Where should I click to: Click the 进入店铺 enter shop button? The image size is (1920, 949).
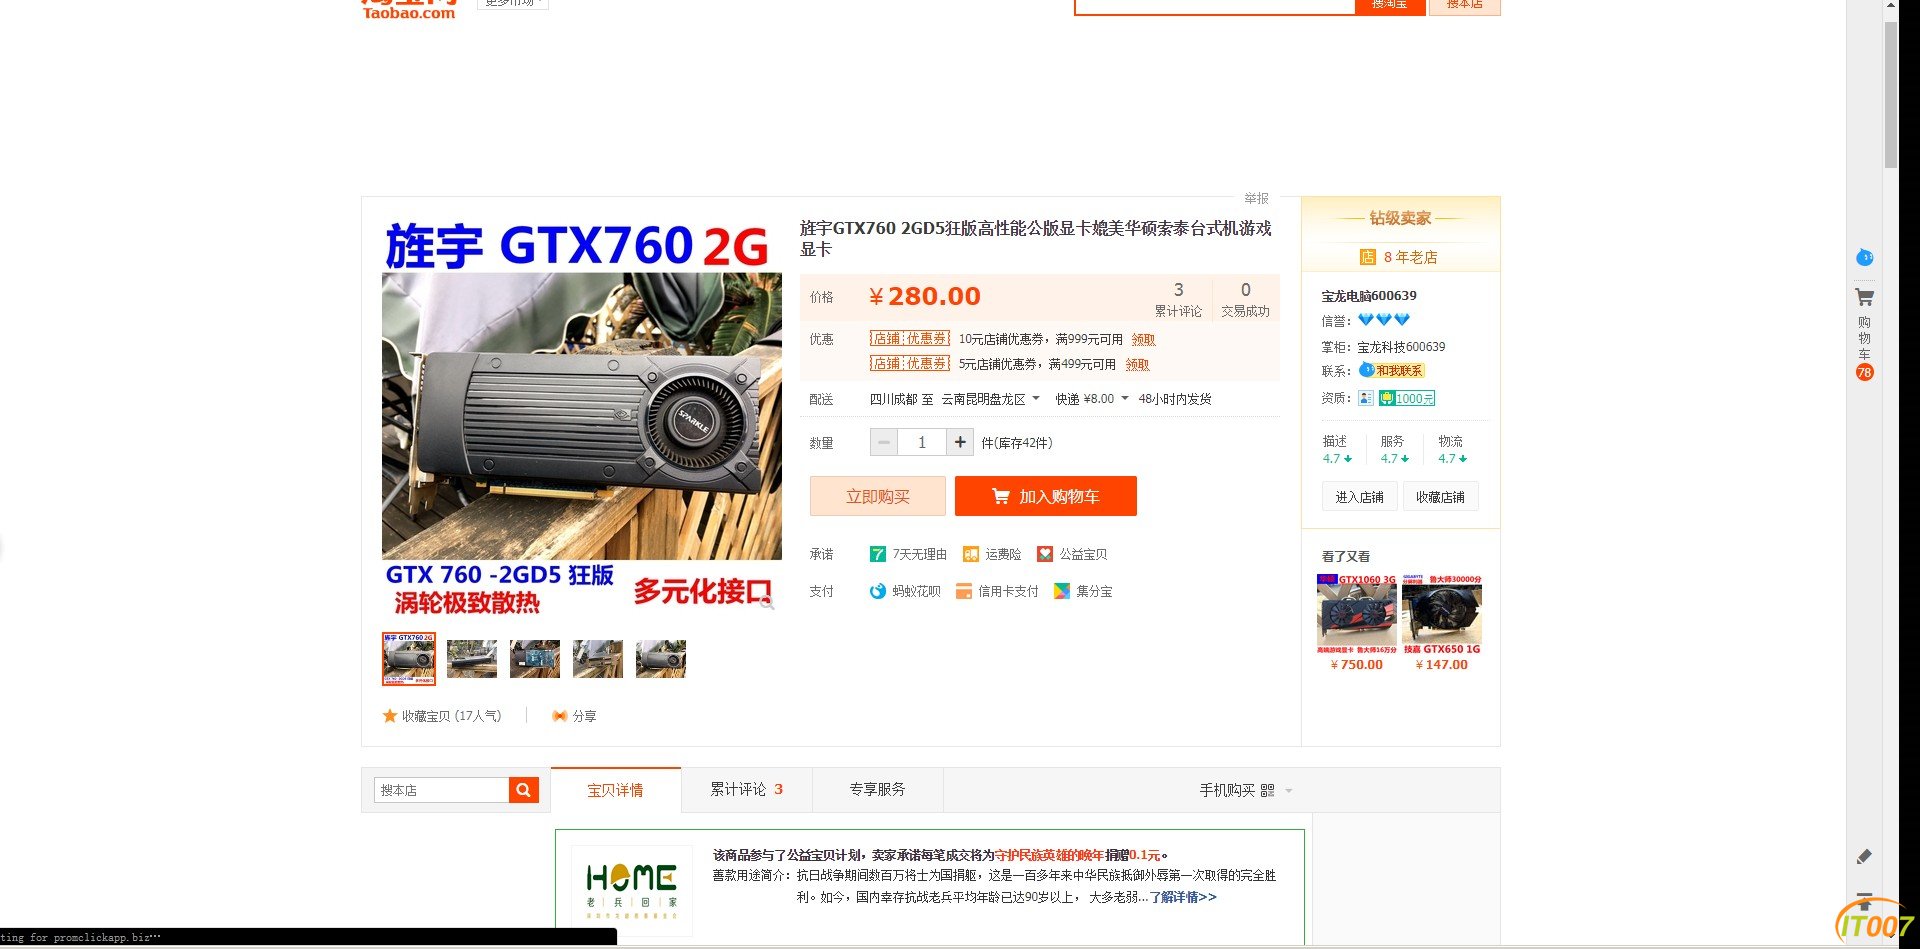[1359, 497]
